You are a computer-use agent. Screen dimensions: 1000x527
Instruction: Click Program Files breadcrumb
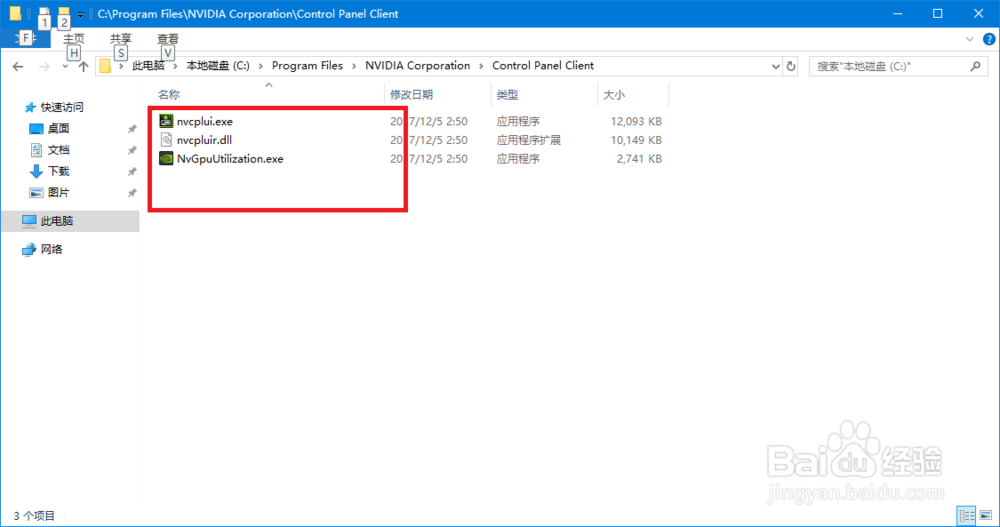[x=307, y=66]
